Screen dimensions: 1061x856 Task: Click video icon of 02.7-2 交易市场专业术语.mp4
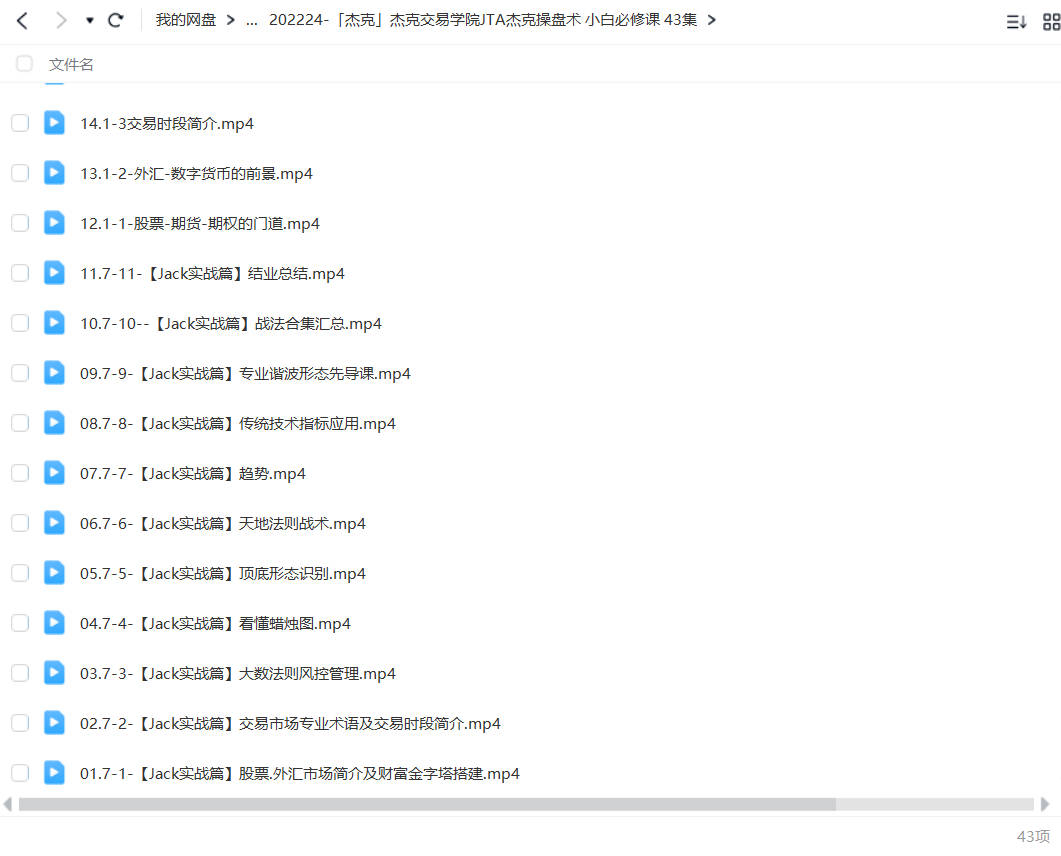point(54,723)
